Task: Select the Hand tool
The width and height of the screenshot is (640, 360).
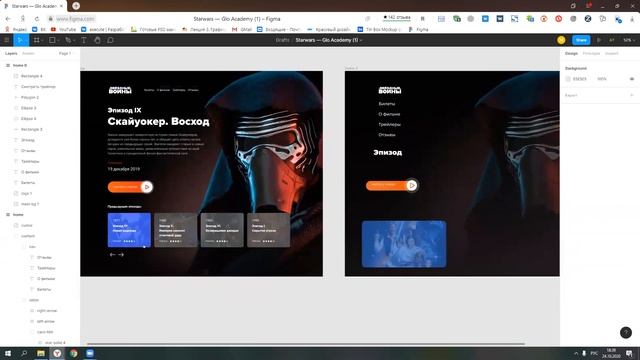Action: pos(97,40)
